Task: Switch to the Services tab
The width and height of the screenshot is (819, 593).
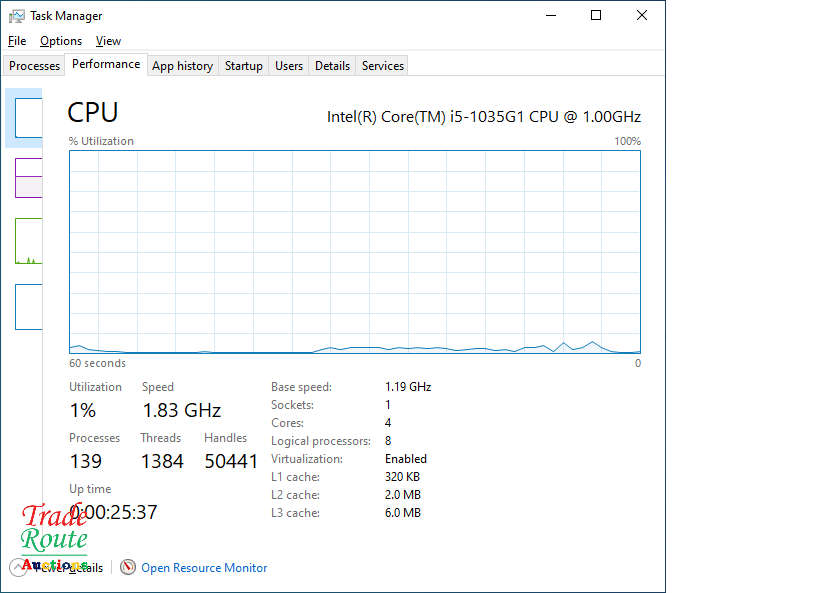Action: tap(383, 66)
